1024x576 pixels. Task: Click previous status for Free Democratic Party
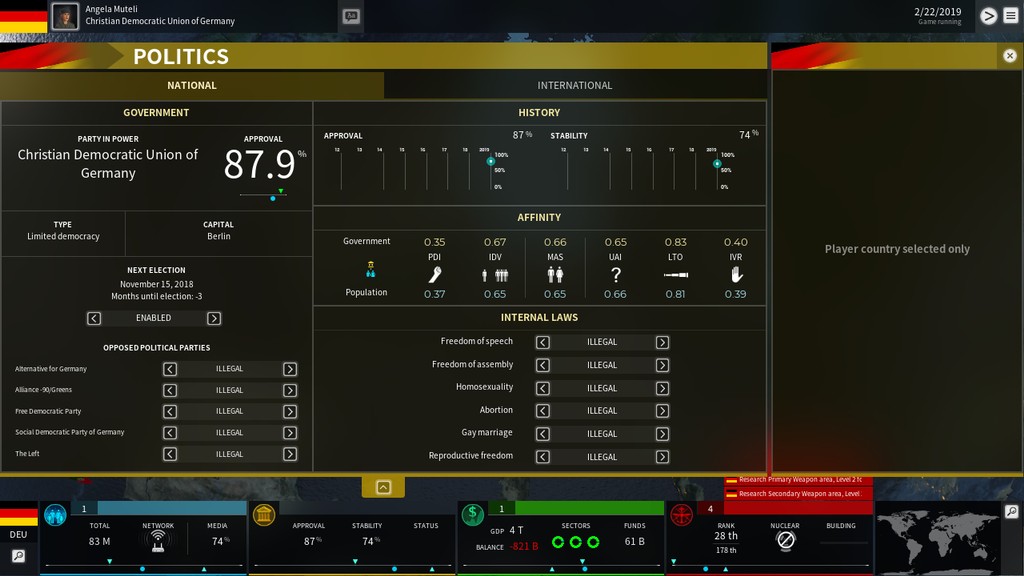point(170,411)
